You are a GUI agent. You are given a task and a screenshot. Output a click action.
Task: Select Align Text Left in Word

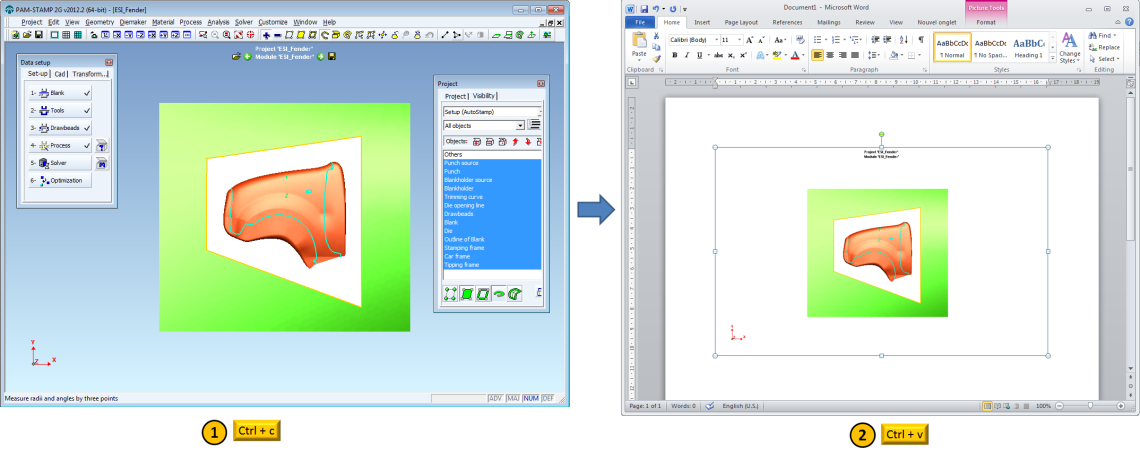point(818,55)
